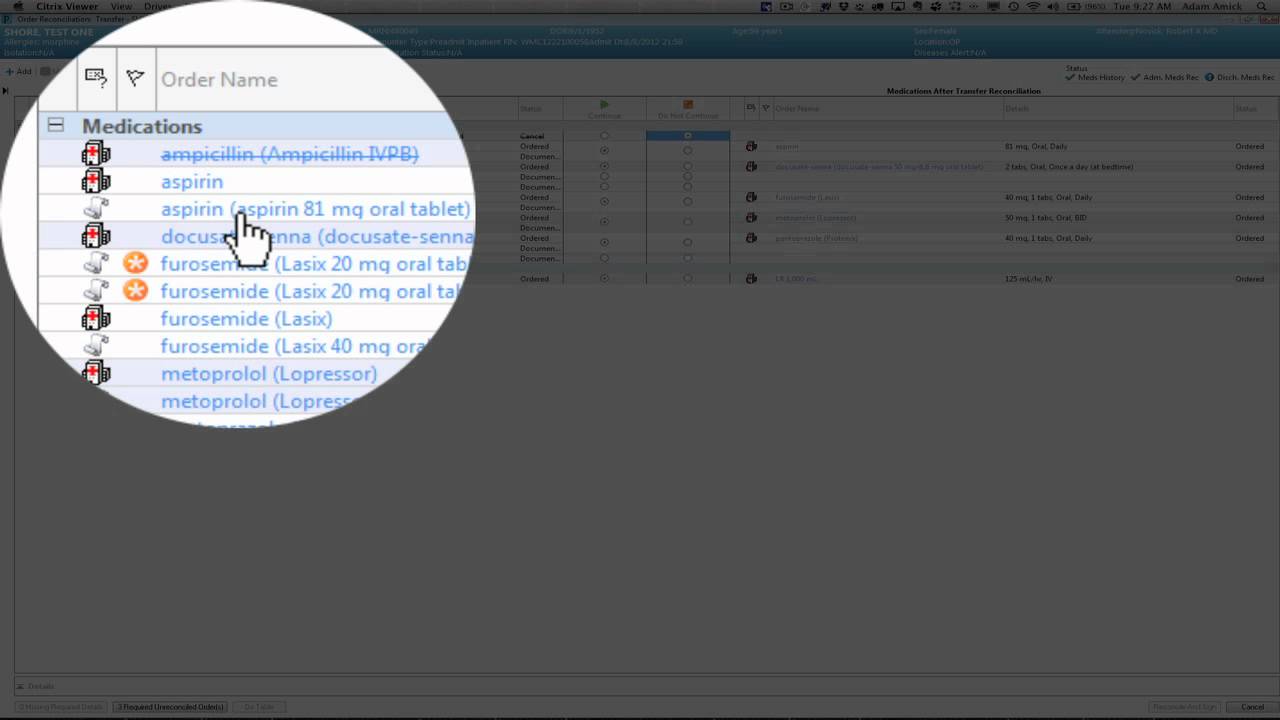
Task: Click the '81 mg, Oral, Daily' details cell
Action: 1036,146
